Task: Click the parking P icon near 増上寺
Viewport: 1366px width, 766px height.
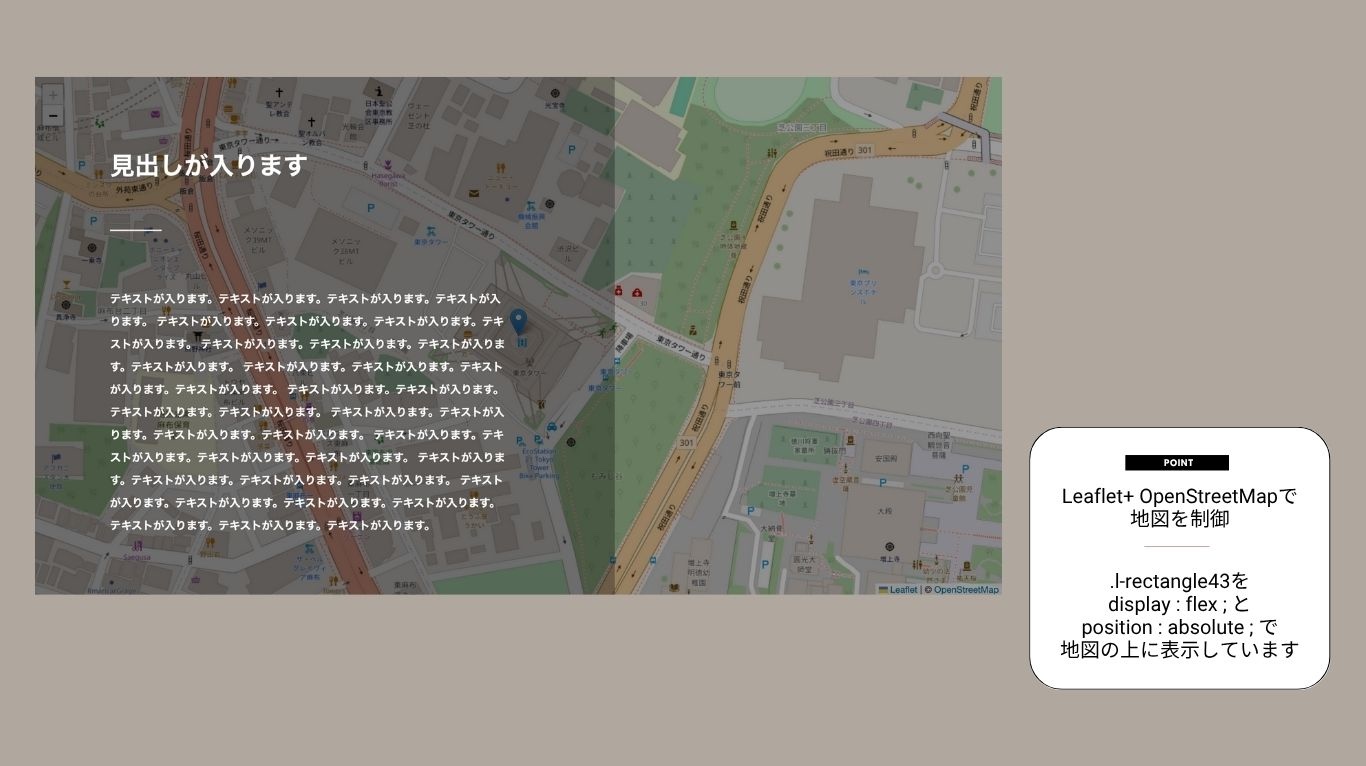Action: (882, 482)
